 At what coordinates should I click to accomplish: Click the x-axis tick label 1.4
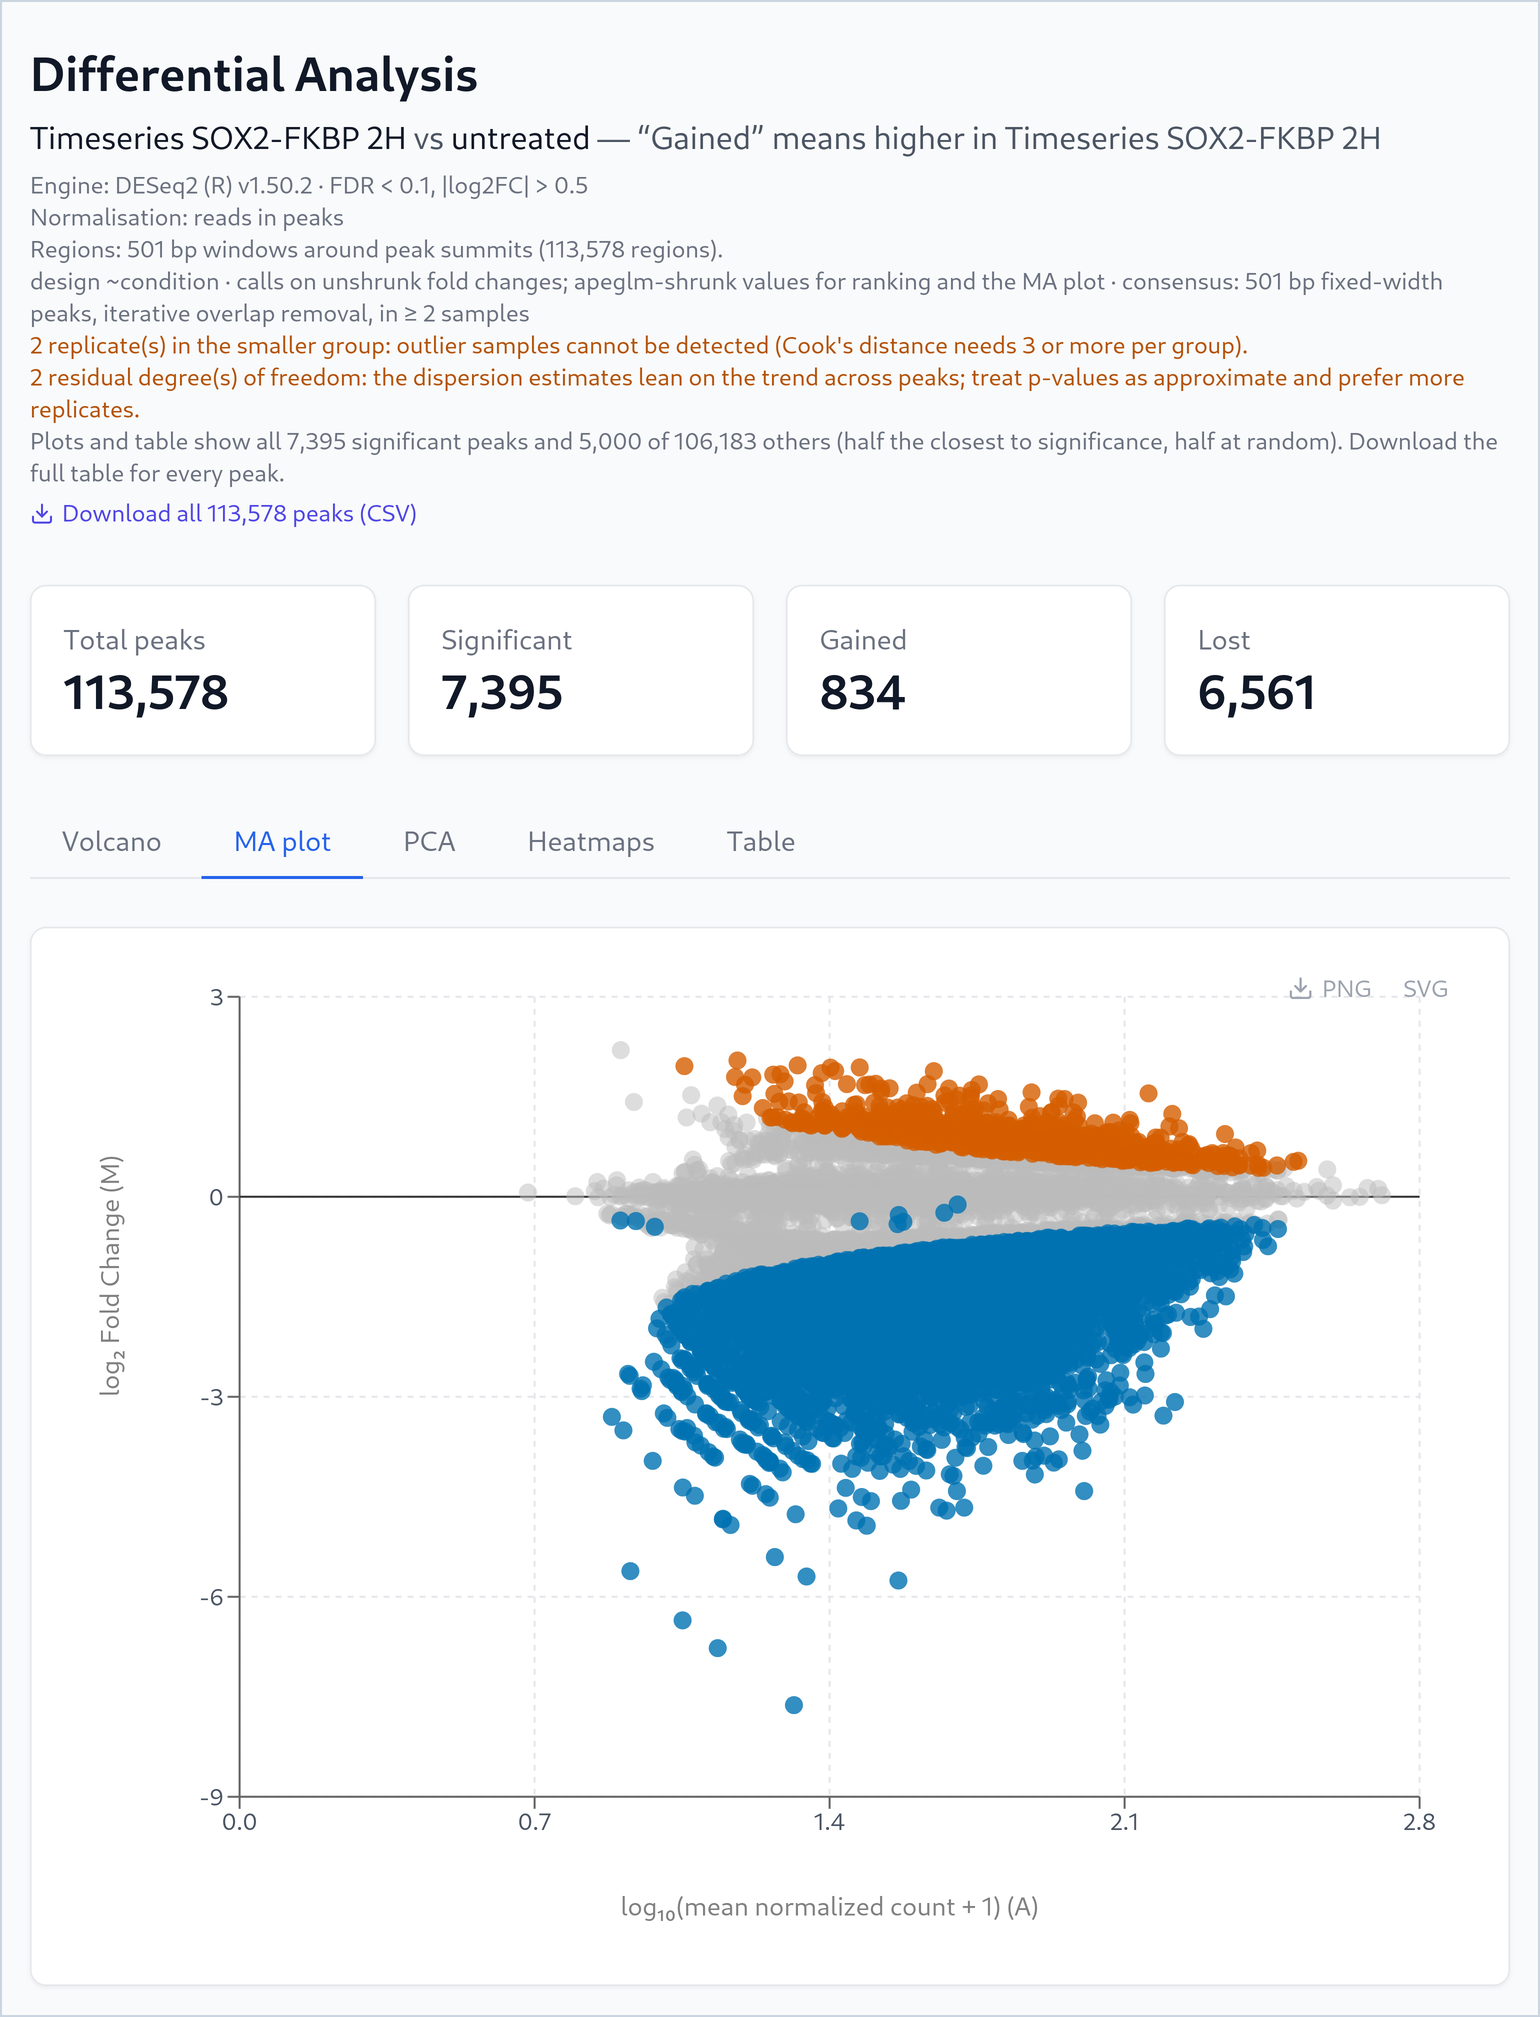click(x=829, y=1822)
